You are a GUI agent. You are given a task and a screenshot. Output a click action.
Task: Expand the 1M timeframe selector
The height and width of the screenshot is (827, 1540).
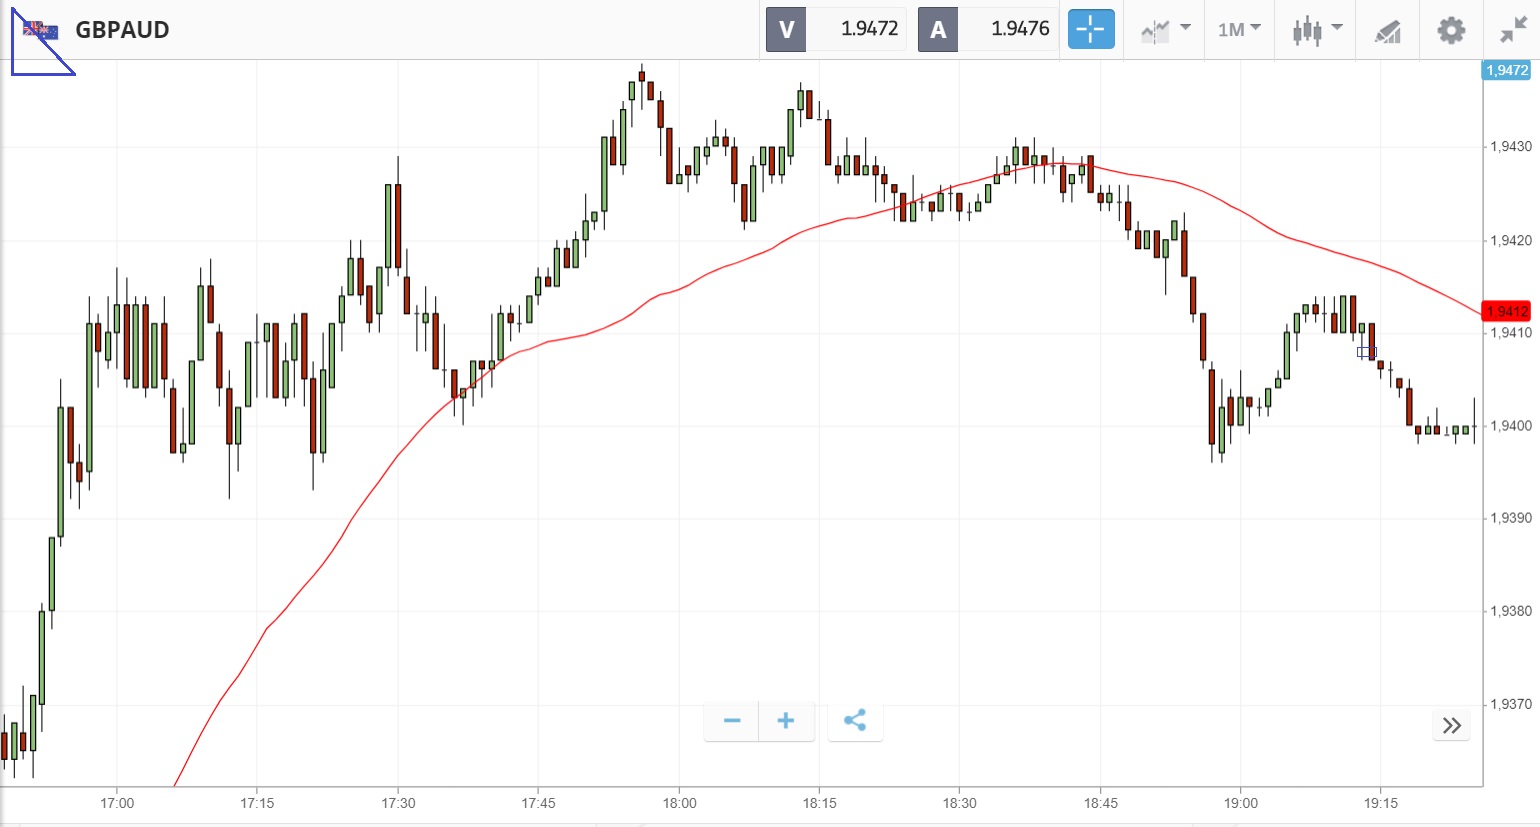[x=1239, y=30]
